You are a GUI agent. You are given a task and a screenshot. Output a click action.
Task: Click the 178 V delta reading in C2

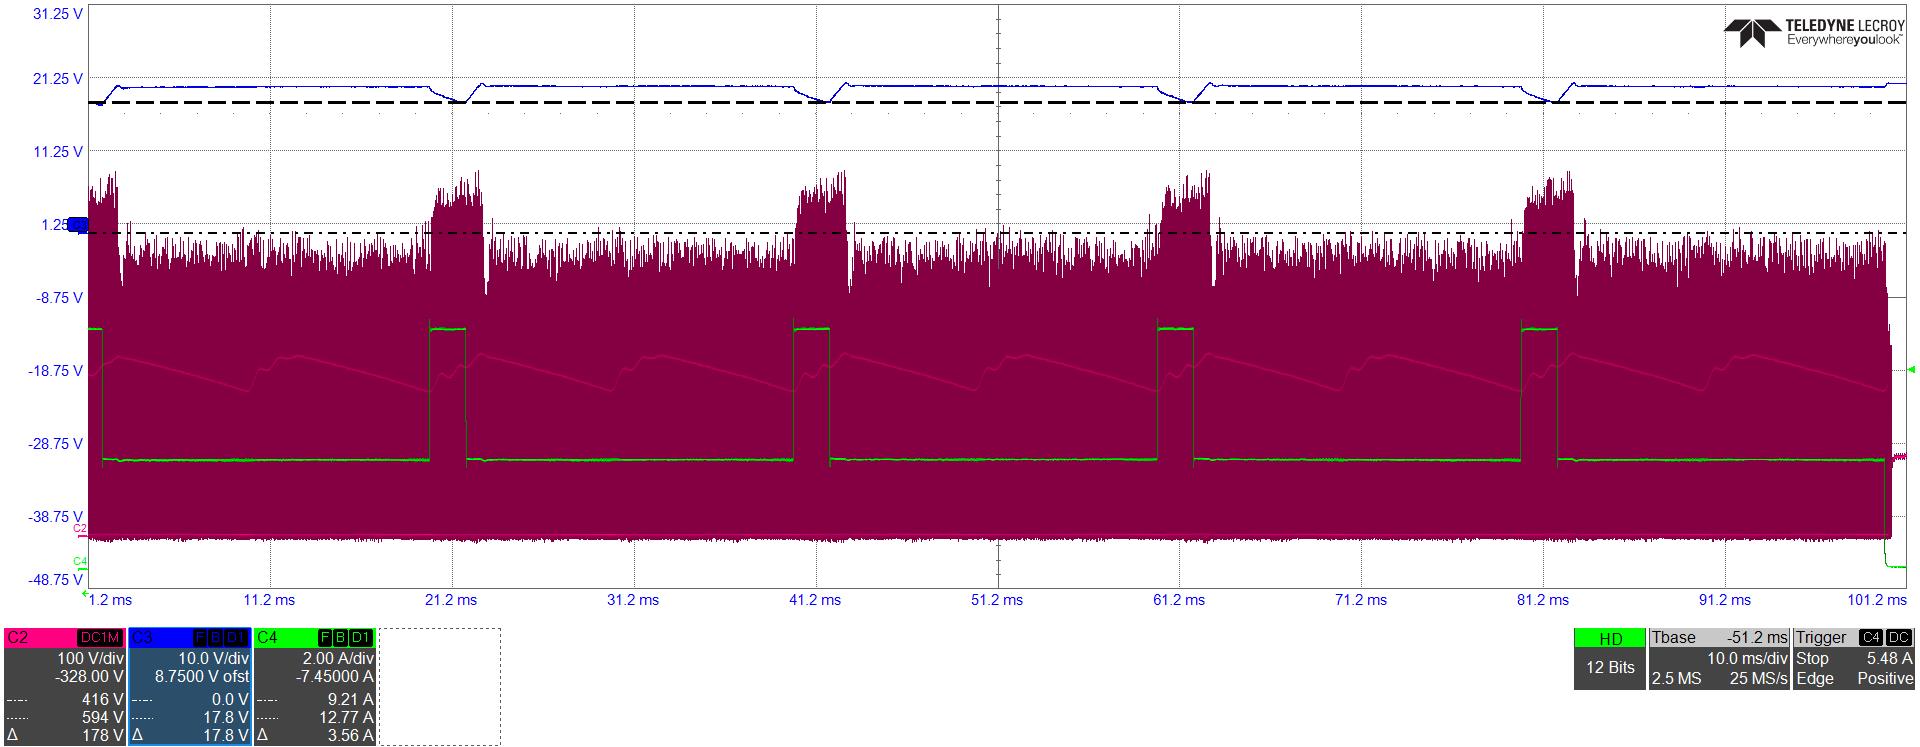coord(102,736)
